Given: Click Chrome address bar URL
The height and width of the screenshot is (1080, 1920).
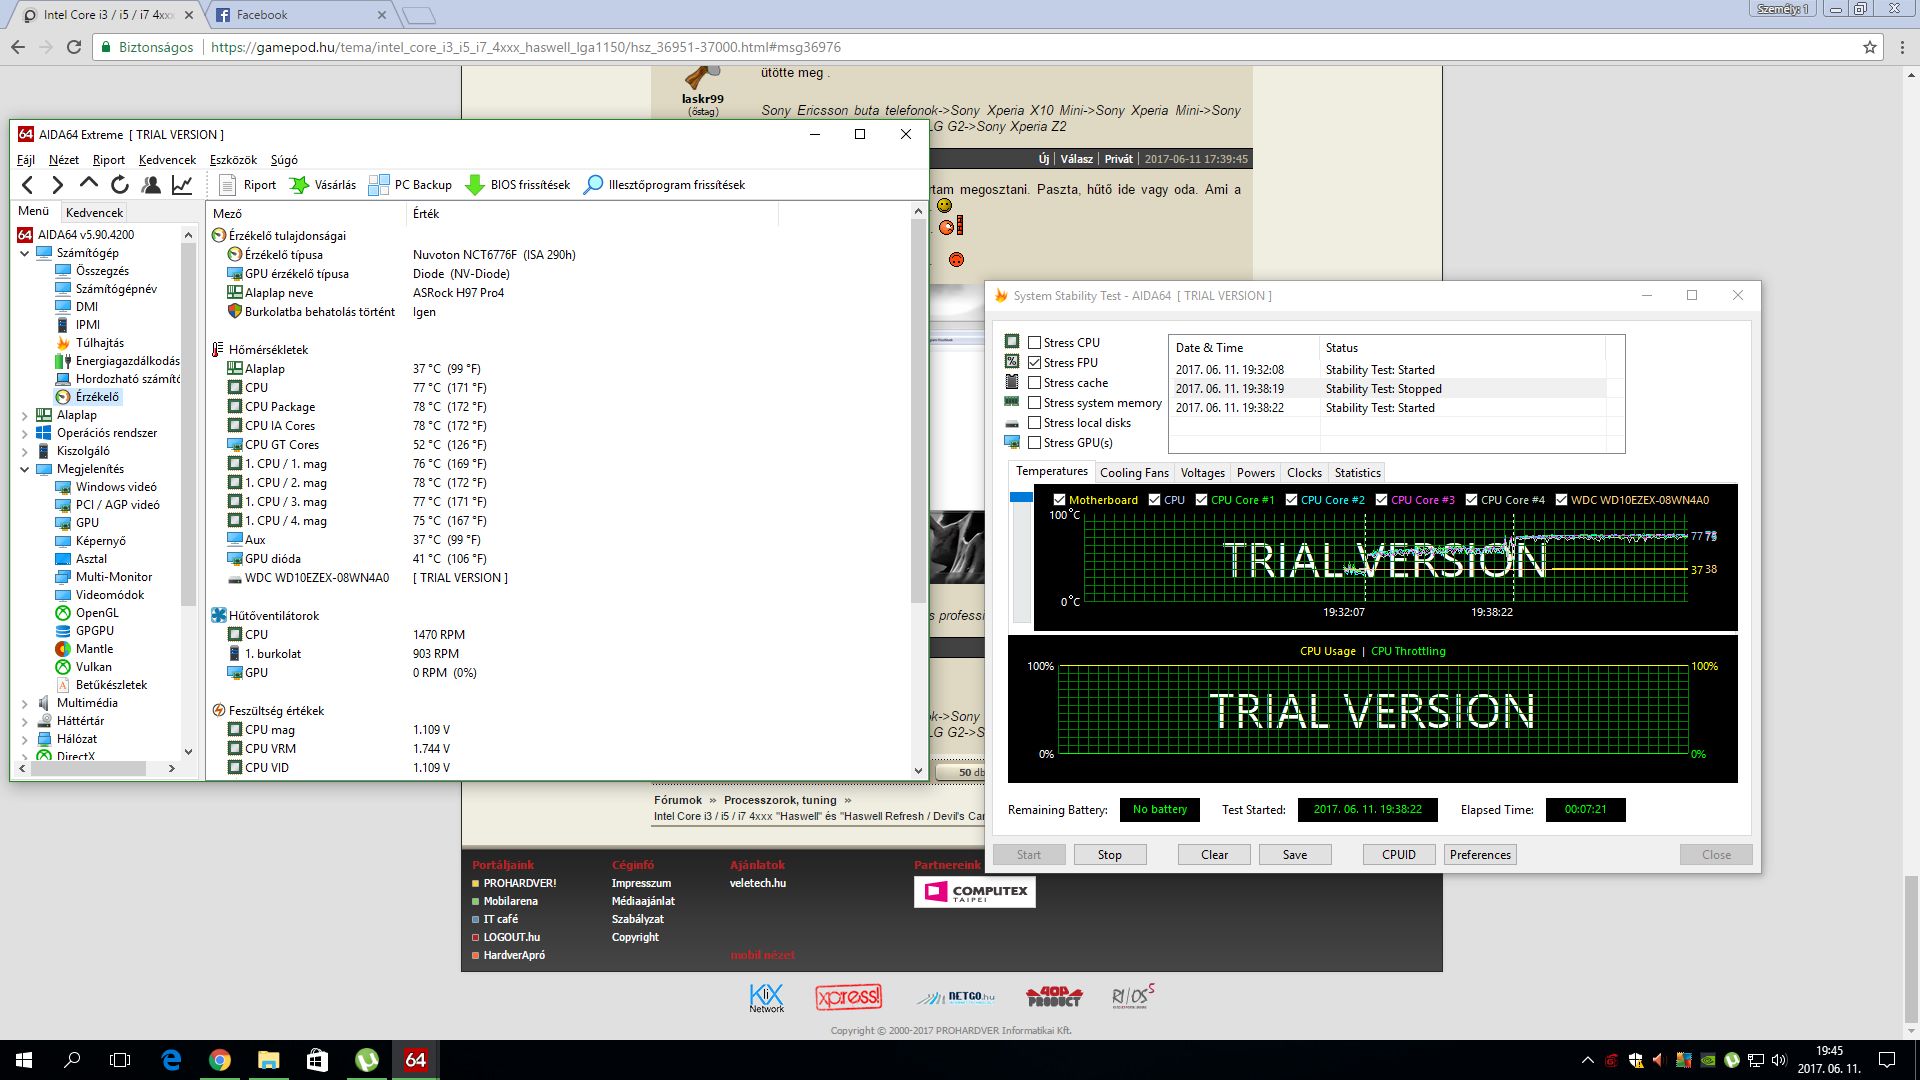Looking at the screenshot, I should tap(526, 47).
